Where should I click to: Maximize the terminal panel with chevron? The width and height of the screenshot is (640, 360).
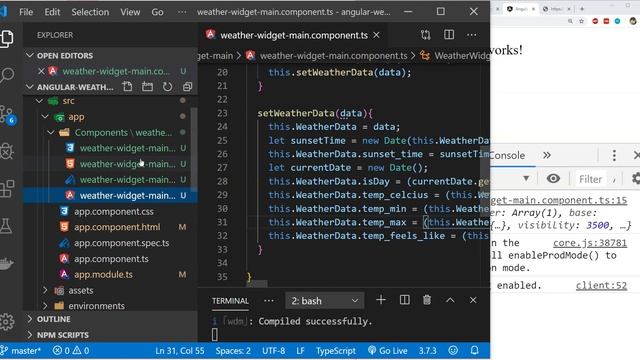tap(450, 300)
